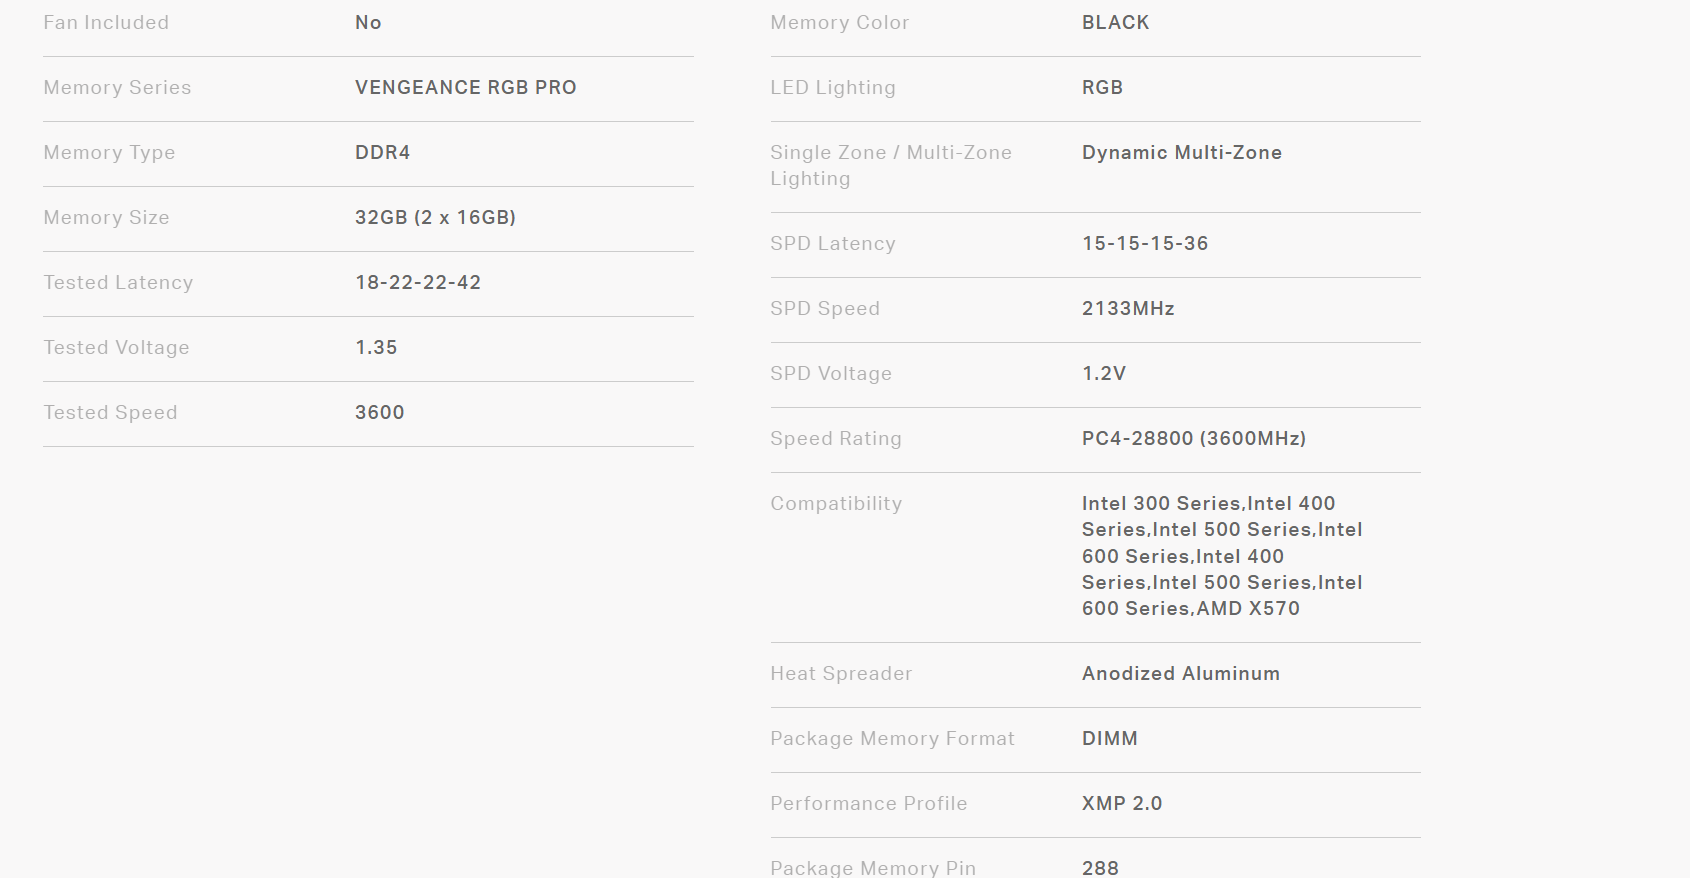1690x878 pixels.
Task: Click the PC4-28800 (3600MHz) speed rating
Action: tap(1193, 439)
